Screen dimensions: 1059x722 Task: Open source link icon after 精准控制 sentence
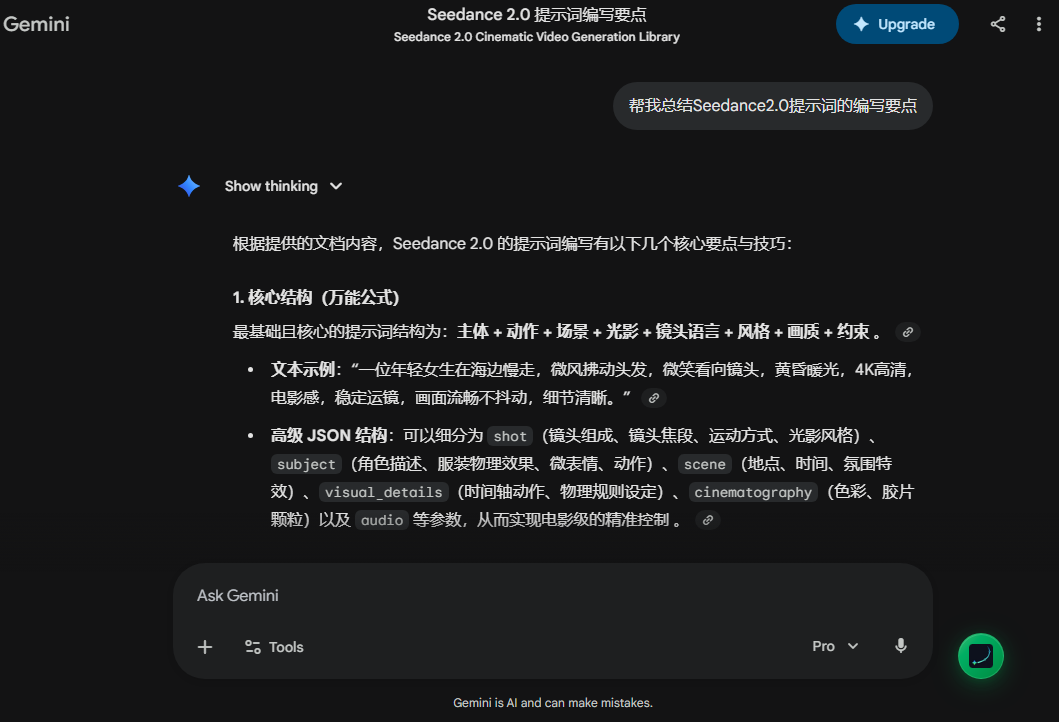708,520
